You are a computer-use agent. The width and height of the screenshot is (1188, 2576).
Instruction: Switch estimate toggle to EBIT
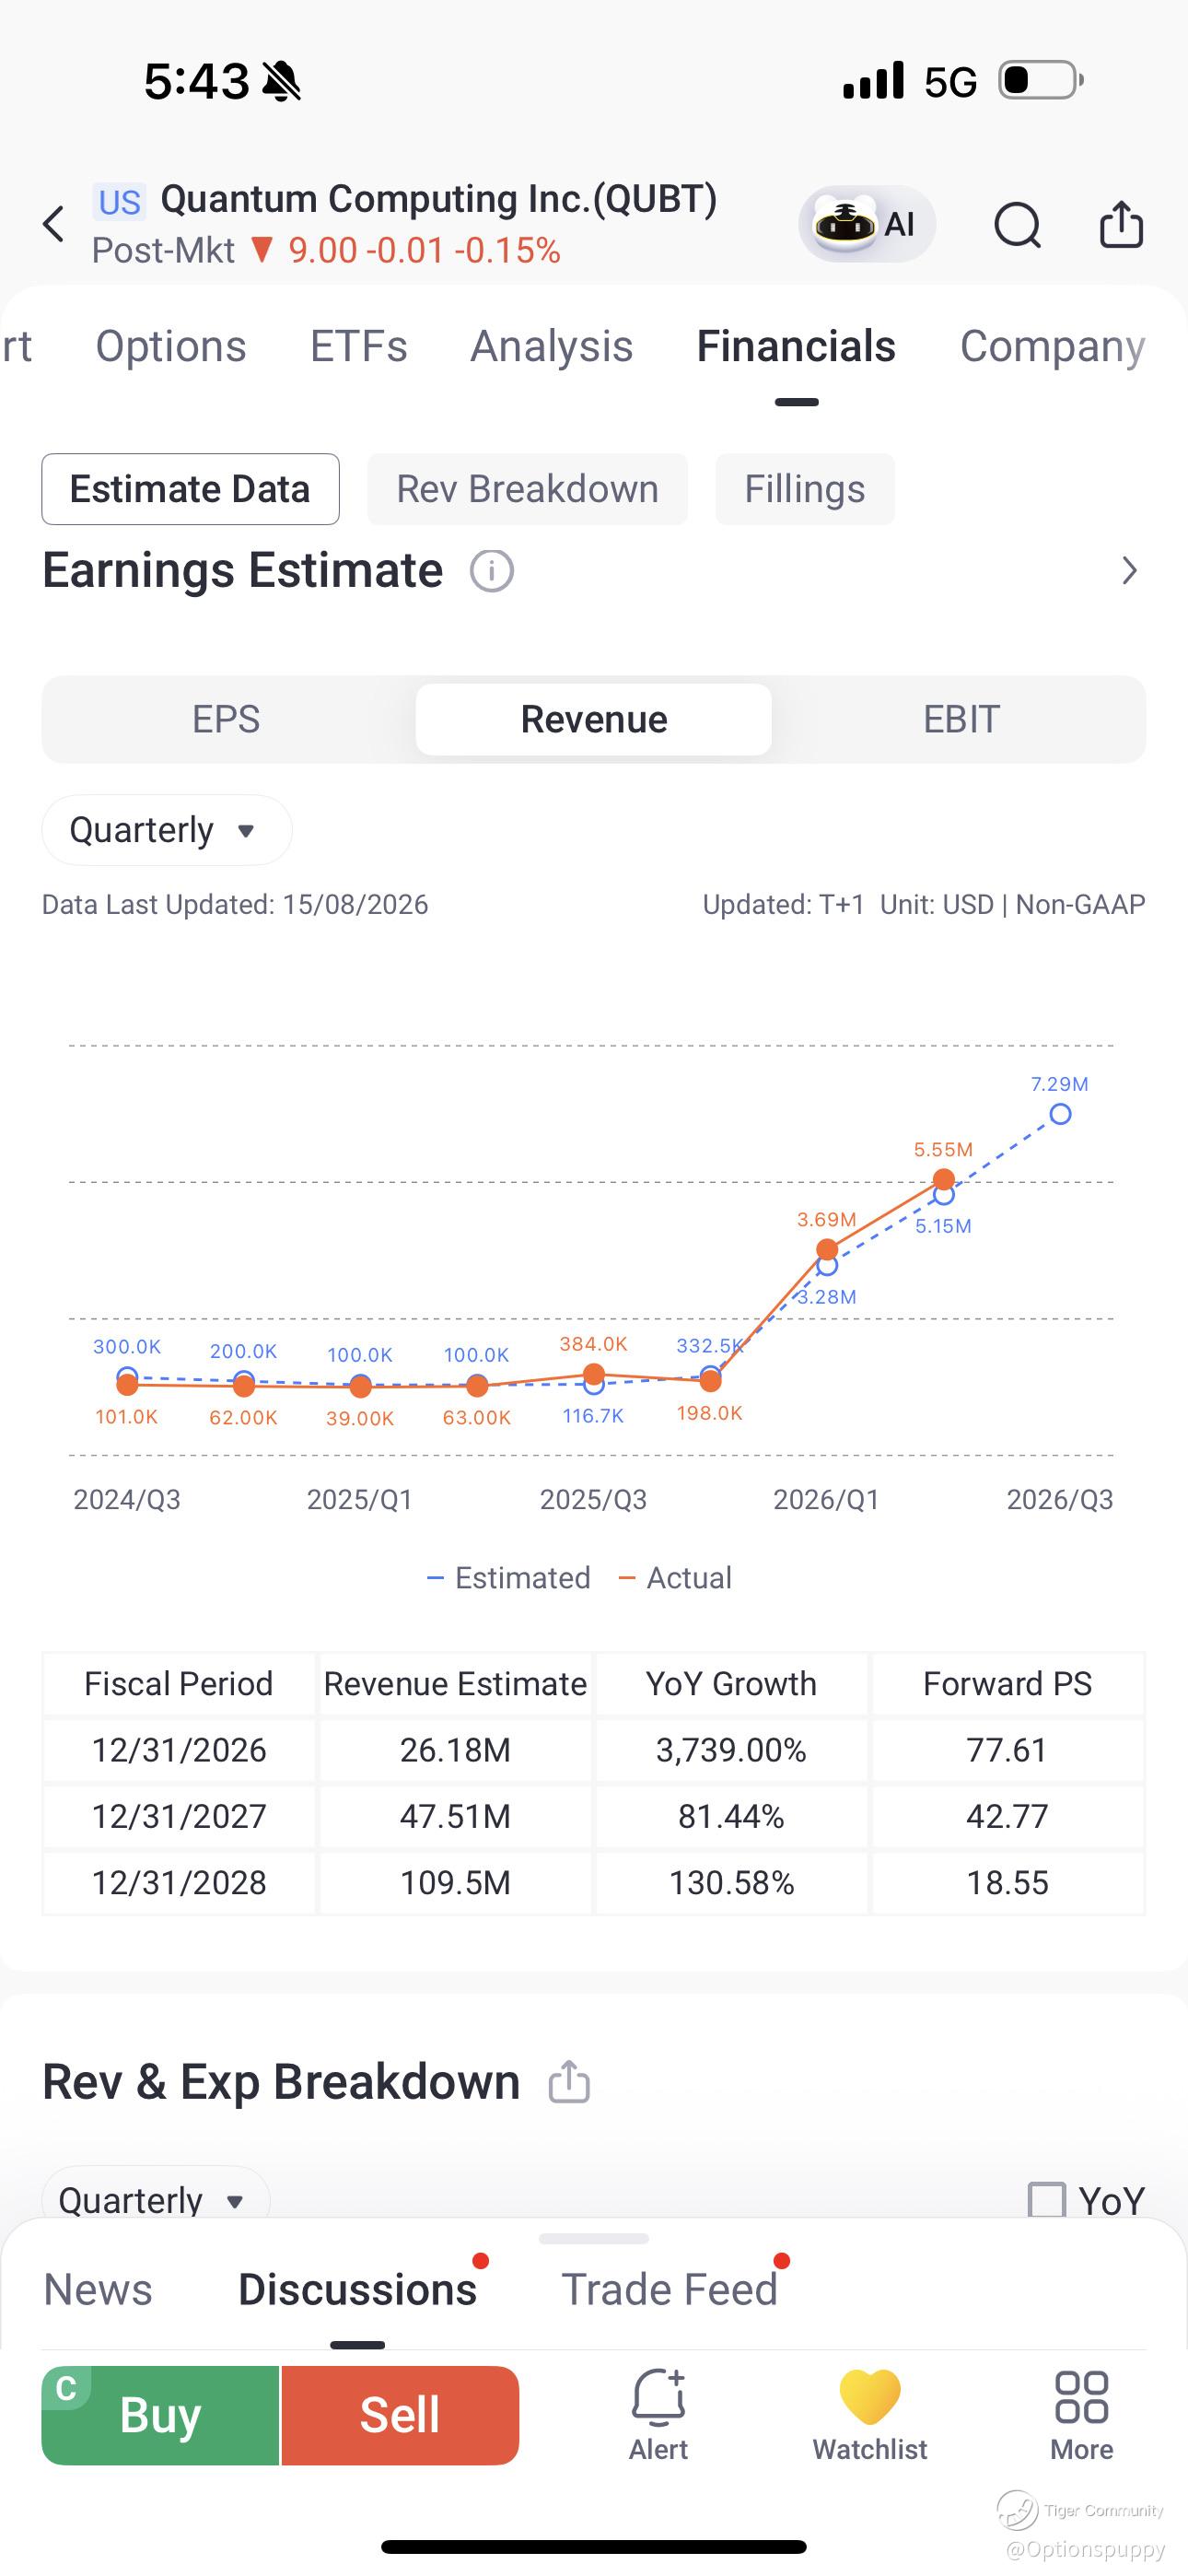(x=961, y=719)
